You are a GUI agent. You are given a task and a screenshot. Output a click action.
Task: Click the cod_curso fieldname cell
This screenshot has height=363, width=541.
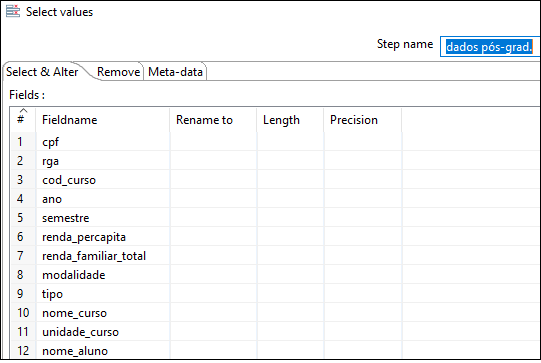coord(103,180)
